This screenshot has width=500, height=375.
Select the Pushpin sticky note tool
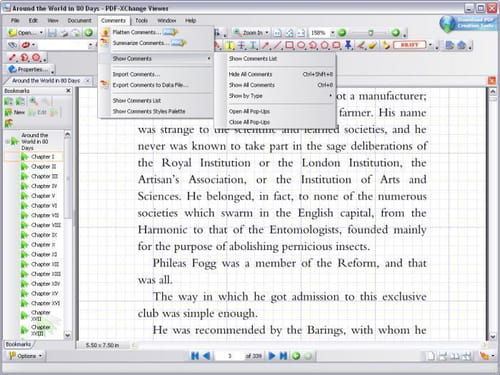(348, 45)
